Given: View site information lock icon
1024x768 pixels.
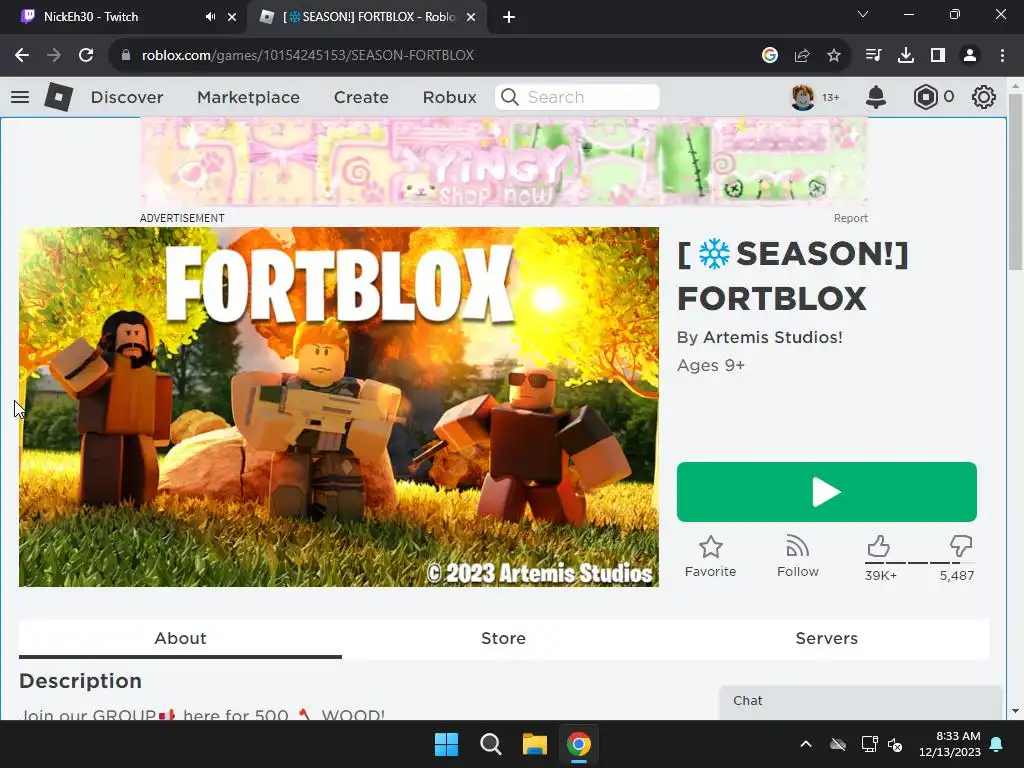Looking at the screenshot, I should tap(126, 56).
